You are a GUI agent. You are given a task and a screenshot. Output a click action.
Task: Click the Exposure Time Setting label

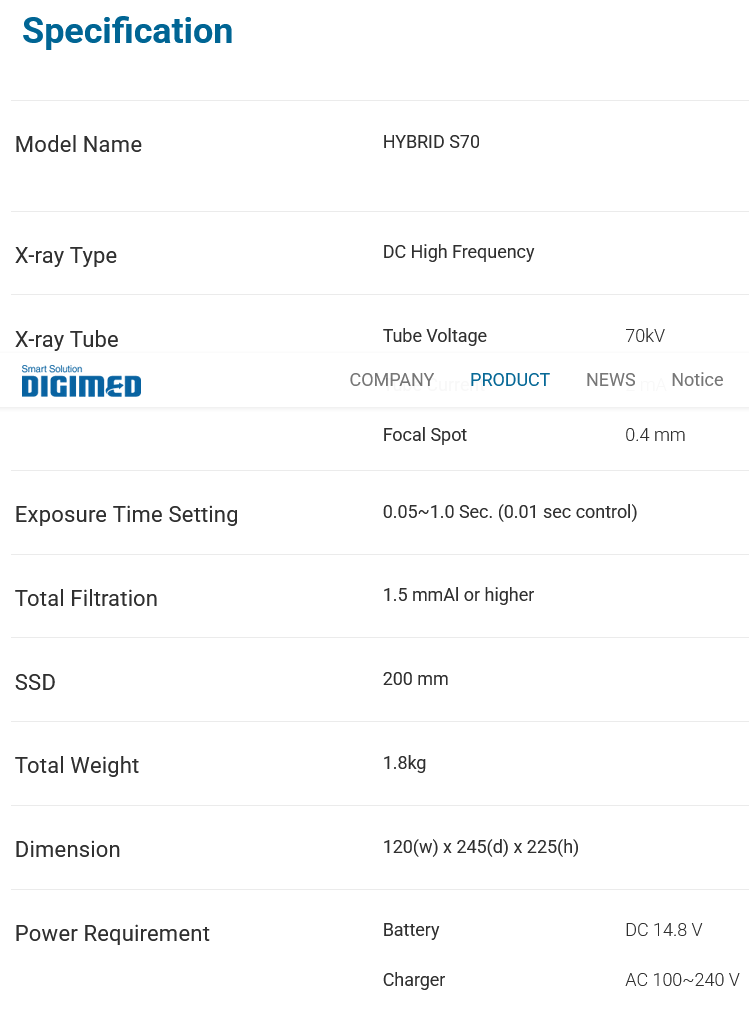click(x=126, y=514)
